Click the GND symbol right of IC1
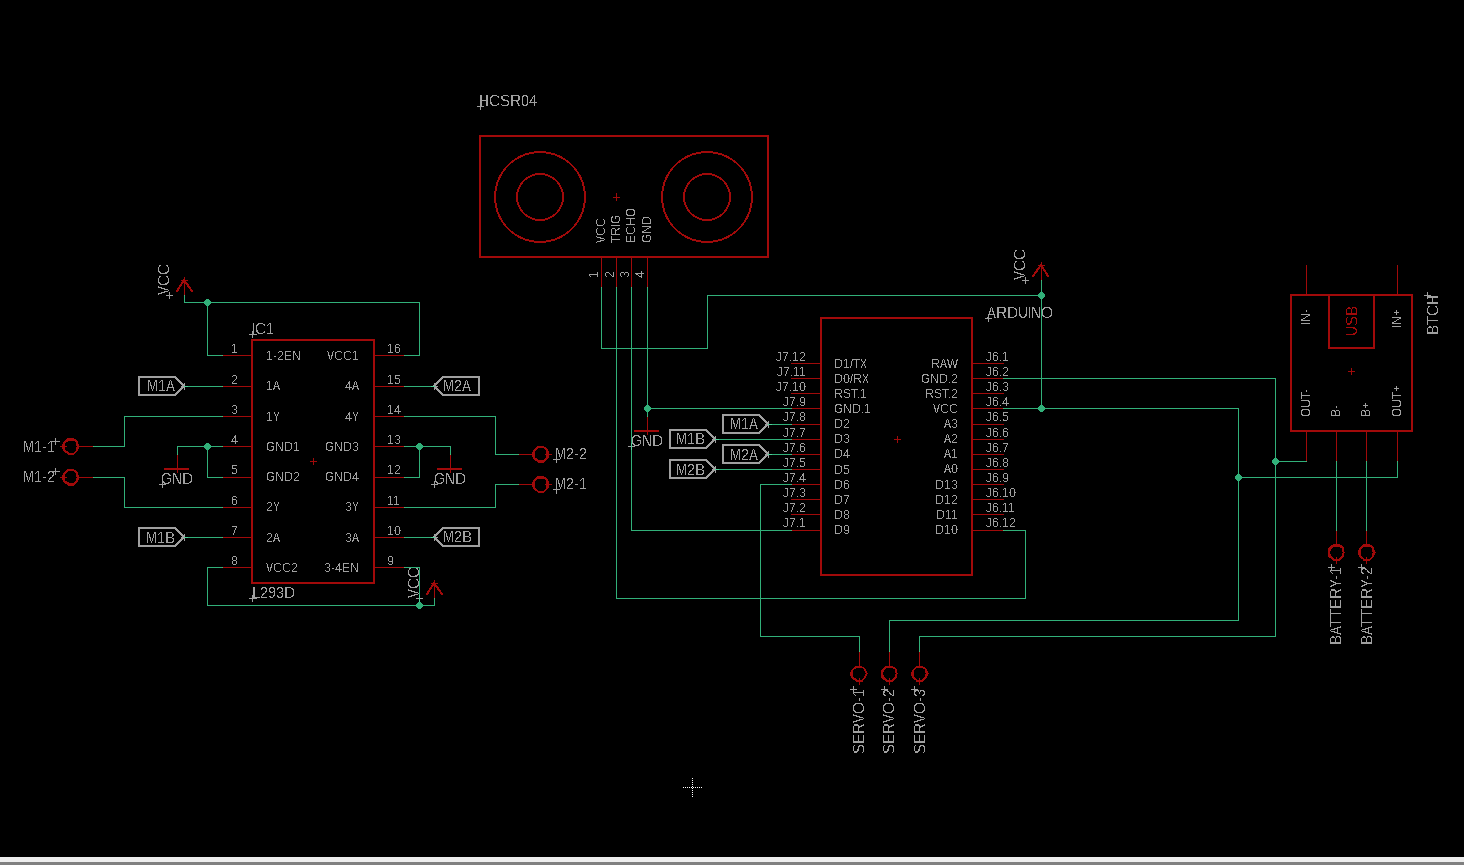 (449, 474)
